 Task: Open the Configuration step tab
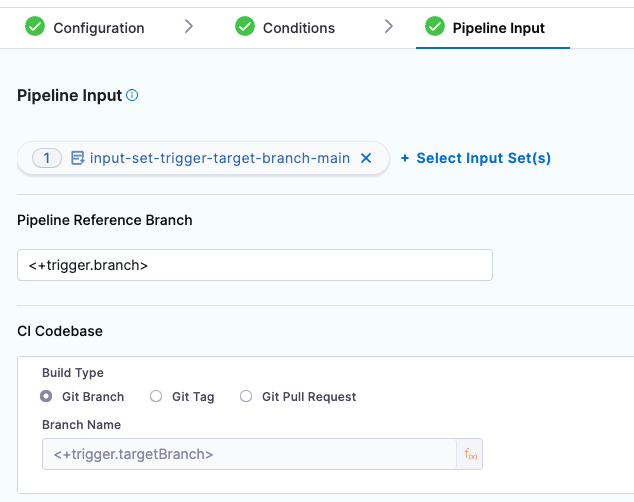[98, 28]
